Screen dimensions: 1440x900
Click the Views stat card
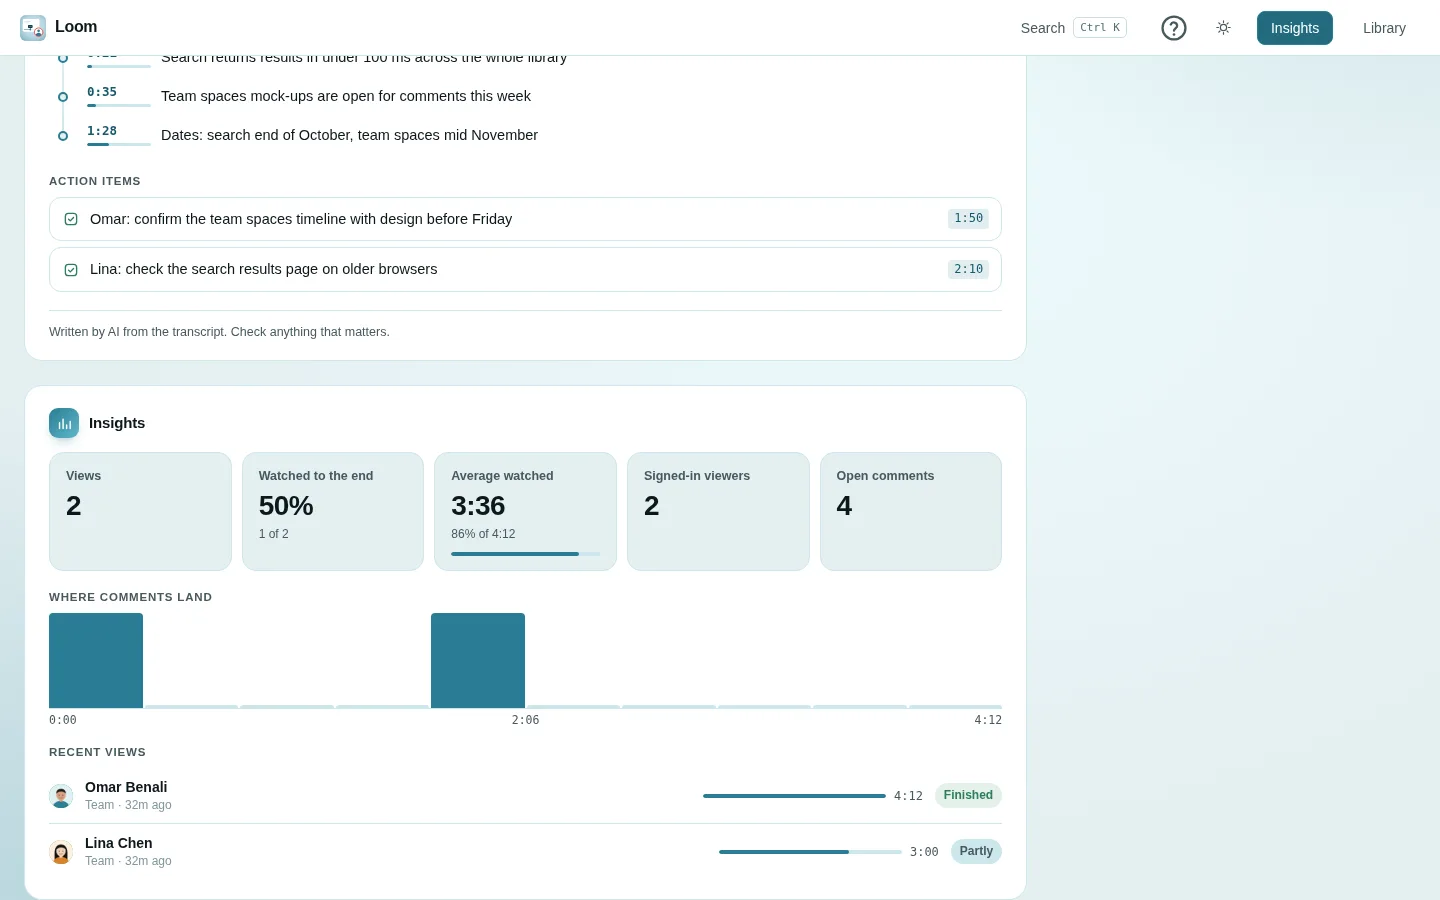tap(140, 511)
